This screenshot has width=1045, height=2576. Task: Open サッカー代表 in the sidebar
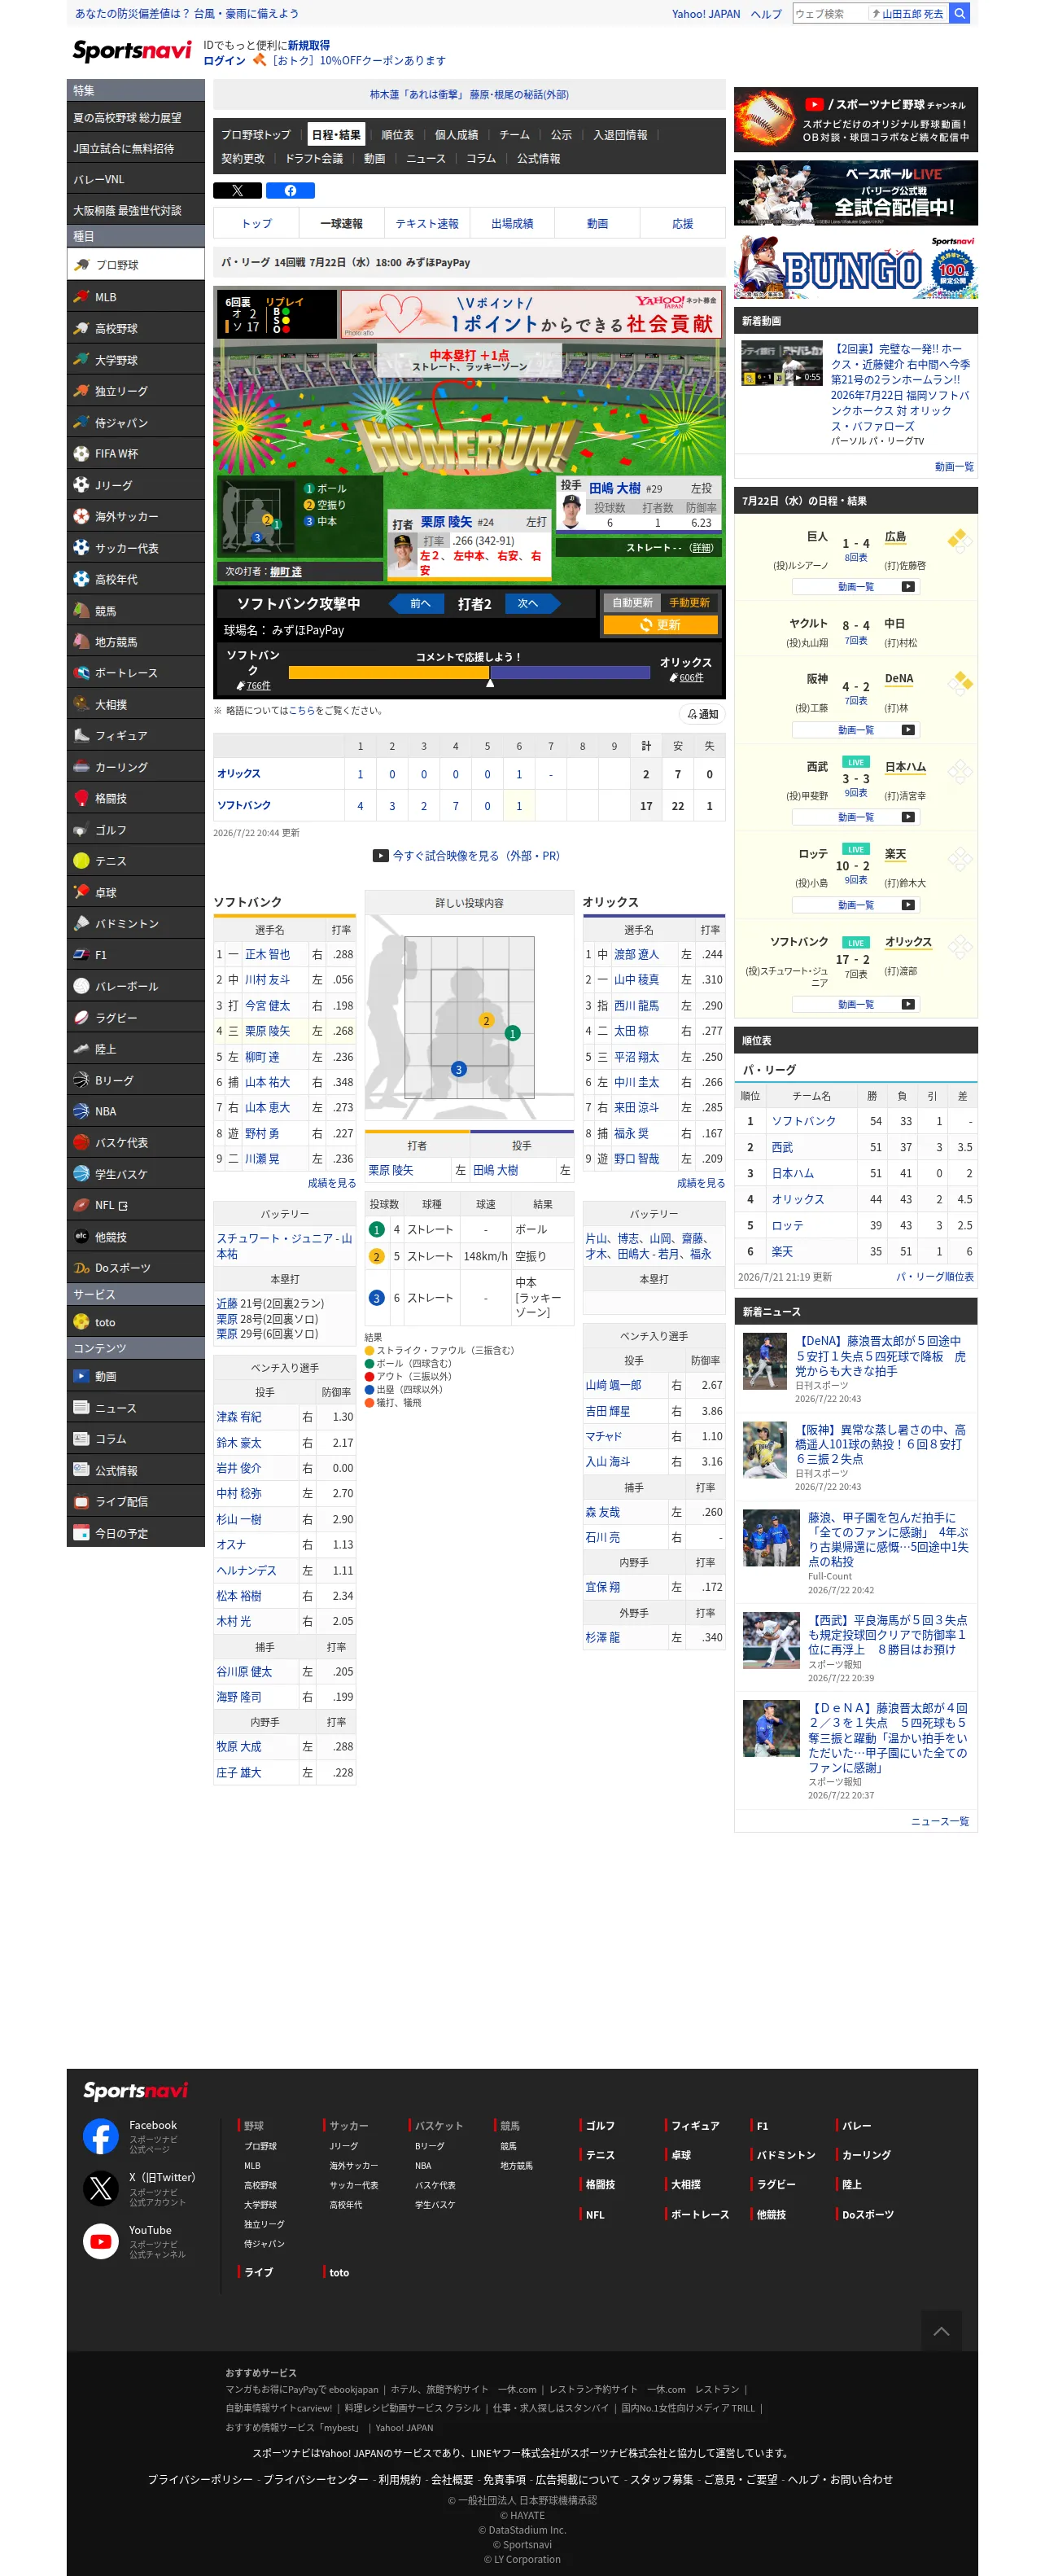coord(136,548)
